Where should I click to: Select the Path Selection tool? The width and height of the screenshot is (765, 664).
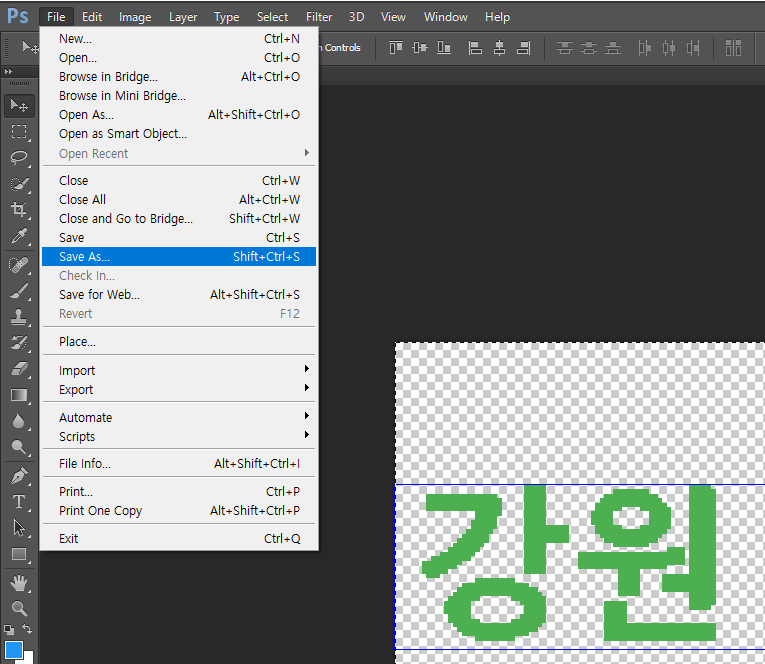19,528
